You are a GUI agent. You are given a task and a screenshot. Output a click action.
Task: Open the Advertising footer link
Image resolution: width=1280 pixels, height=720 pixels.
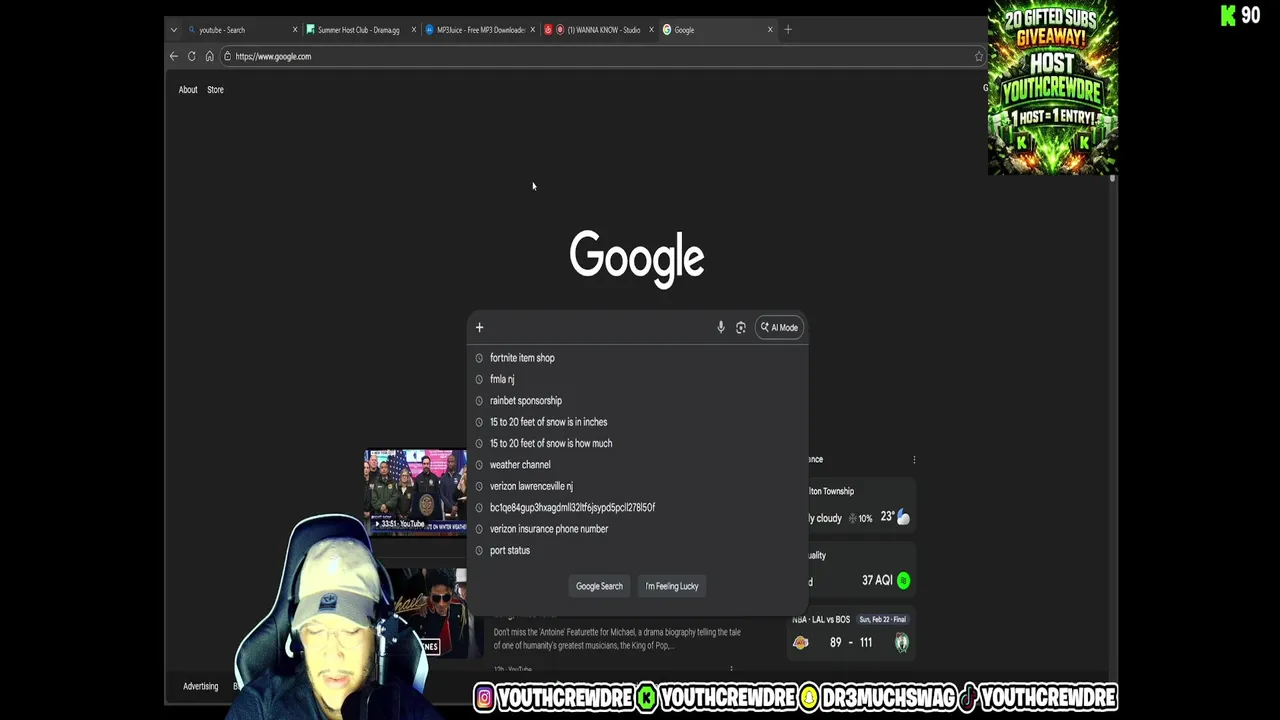click(200, 686)
